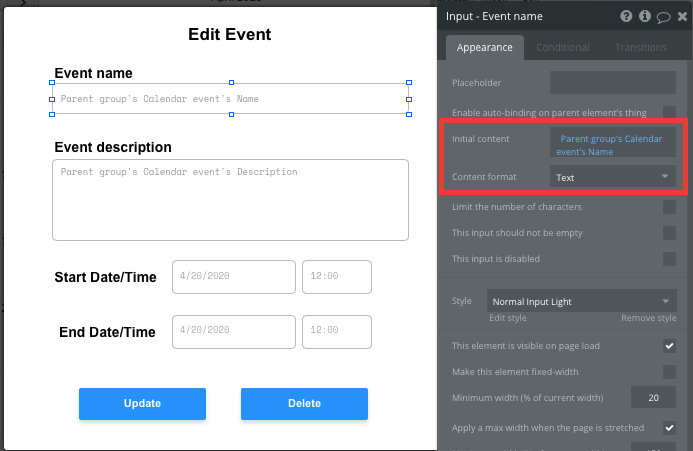Viewport: 693px width, 451px height.
Task: Edit Initial content dynamic expression
Action: 613,142
